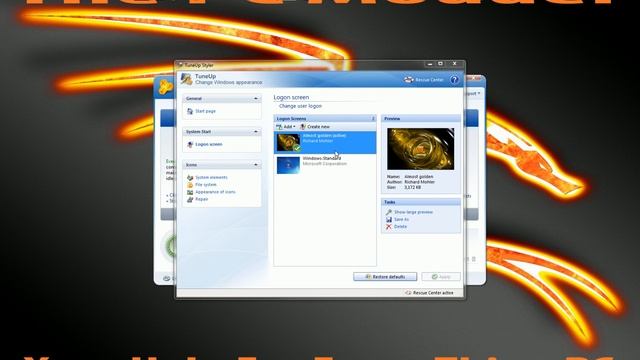Collapse the System Start sidebar section
The width and height of the screenshot is (640, 360).
click(256, 131)
